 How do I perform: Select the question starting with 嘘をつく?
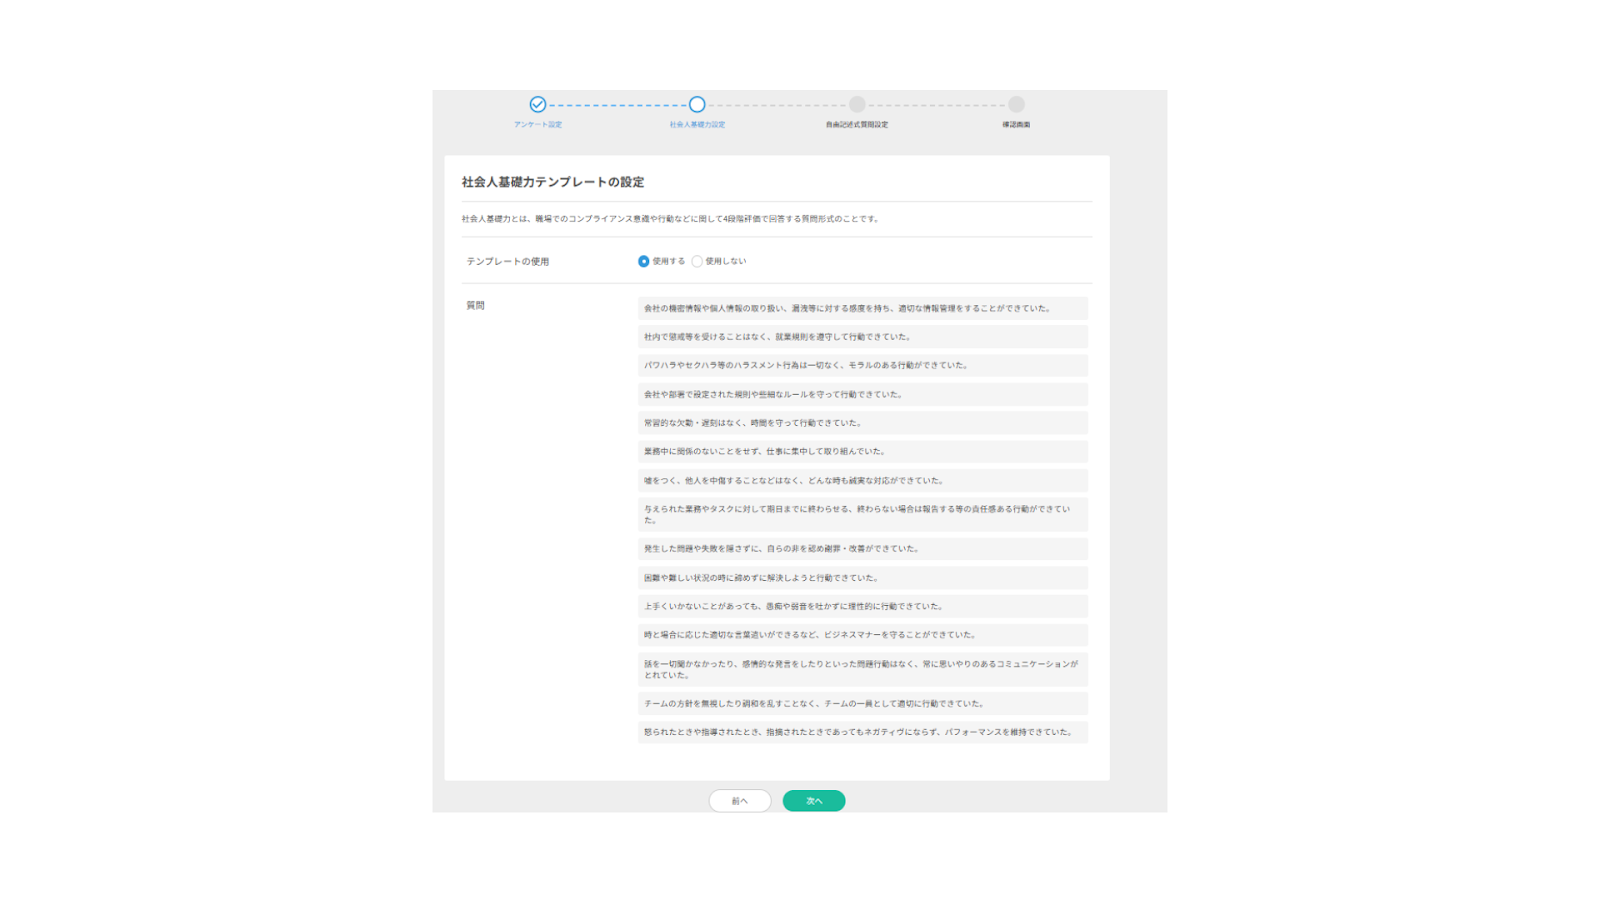862,481
